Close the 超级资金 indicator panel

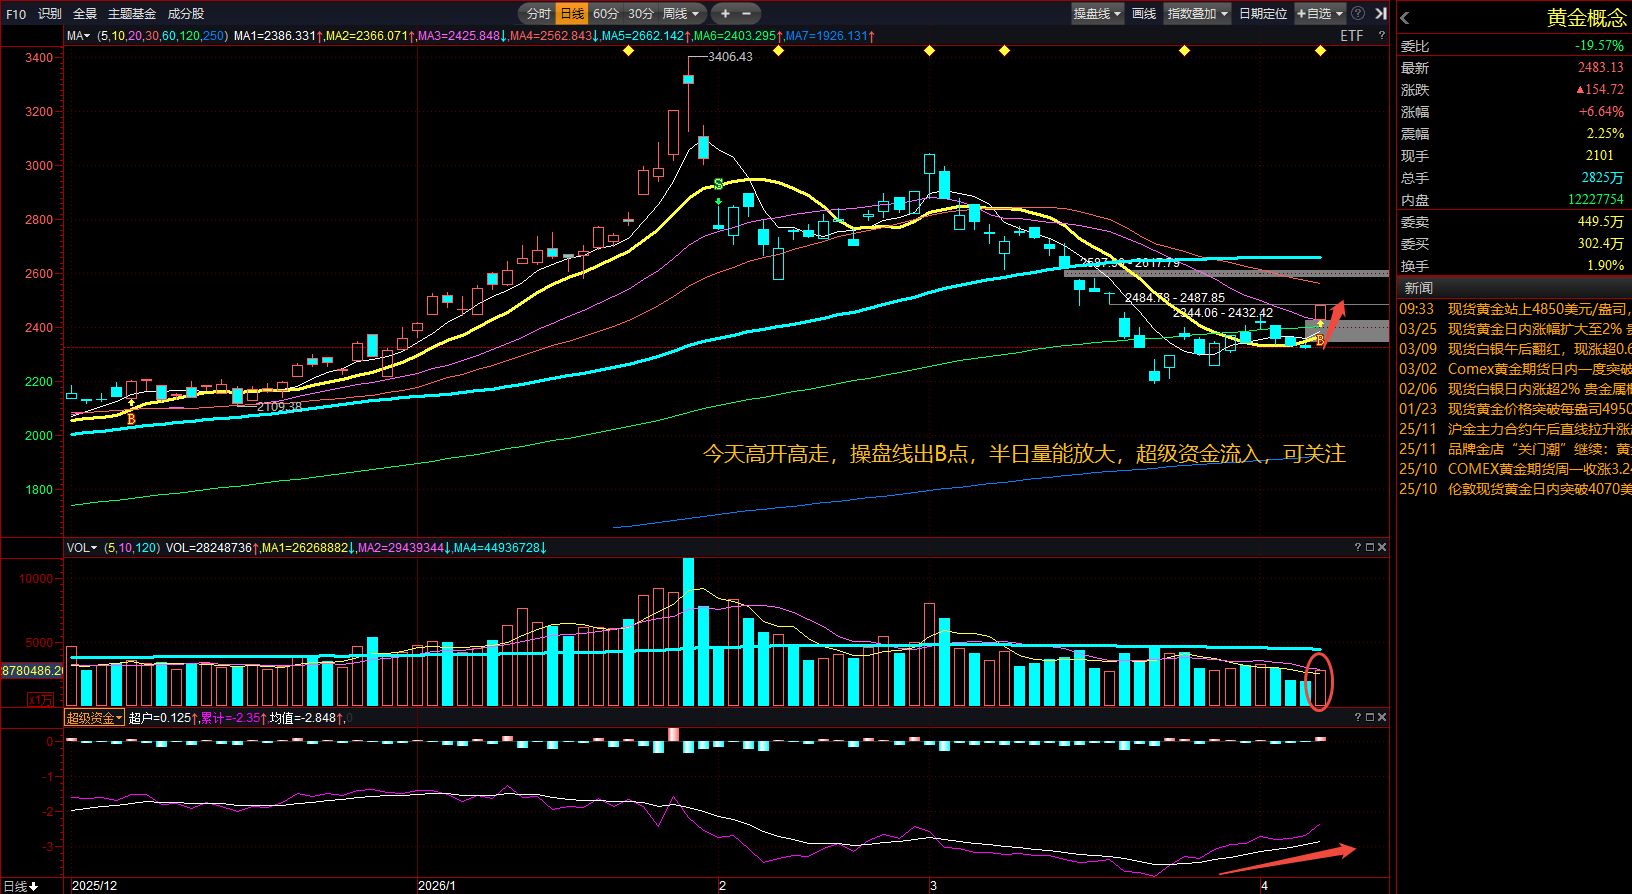(x=1382, y=717)
